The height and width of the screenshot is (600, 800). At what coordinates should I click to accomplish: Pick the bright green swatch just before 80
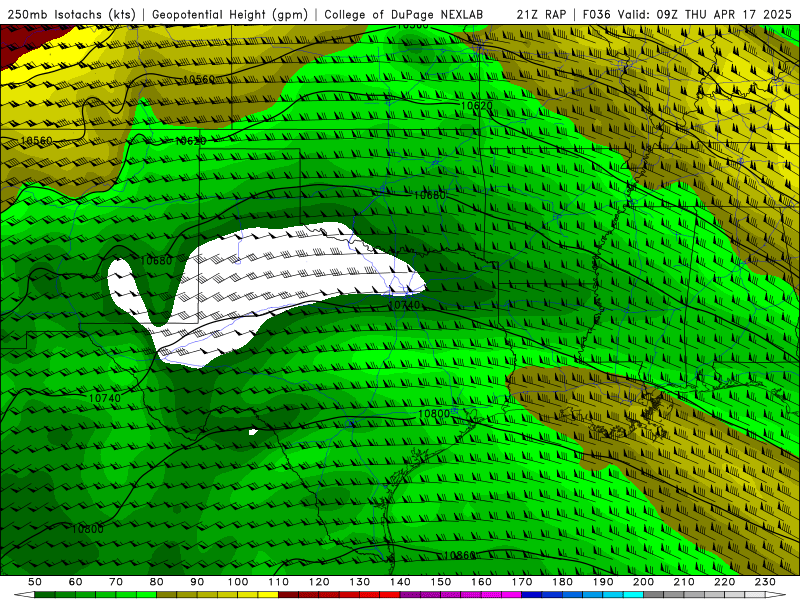pyautogui.click(x=146, y=594)
